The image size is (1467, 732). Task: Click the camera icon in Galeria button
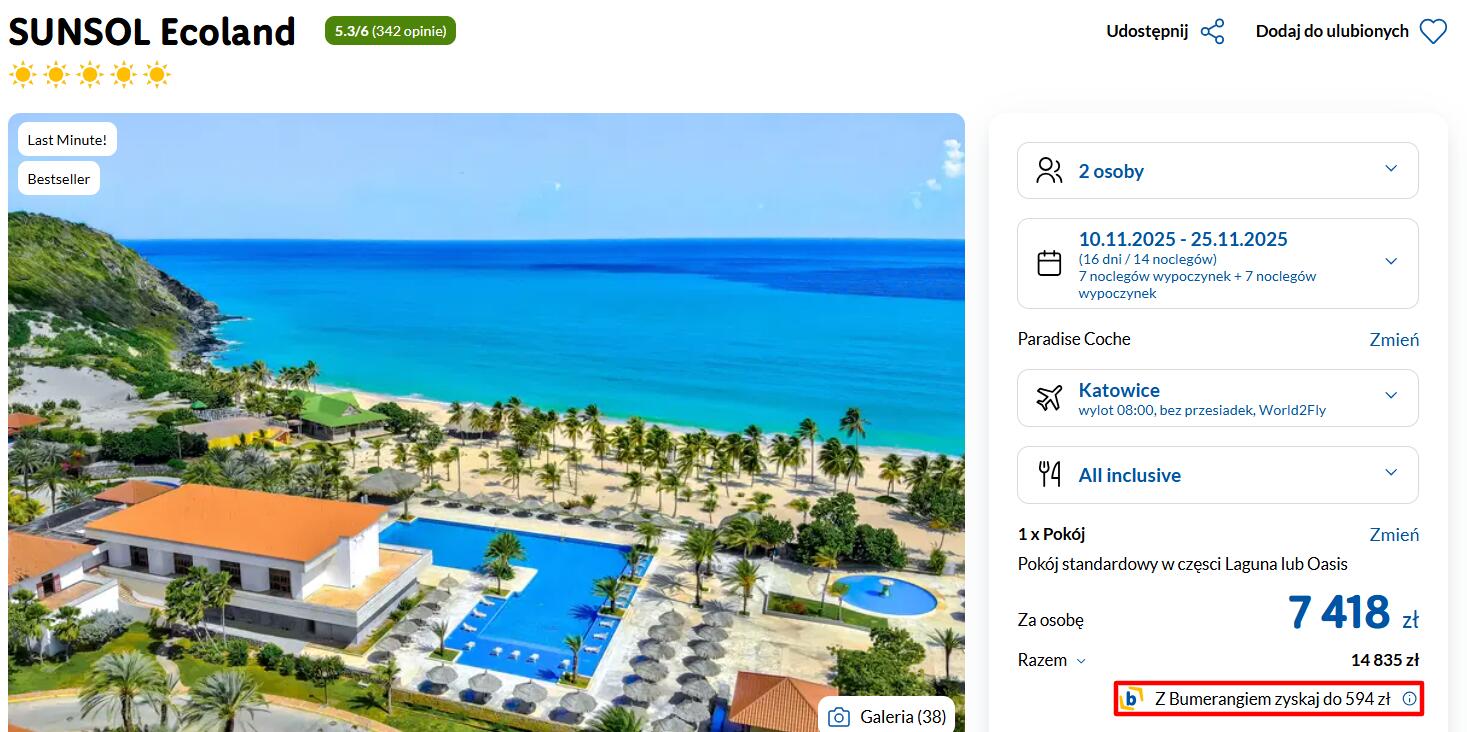pos(839,717)
